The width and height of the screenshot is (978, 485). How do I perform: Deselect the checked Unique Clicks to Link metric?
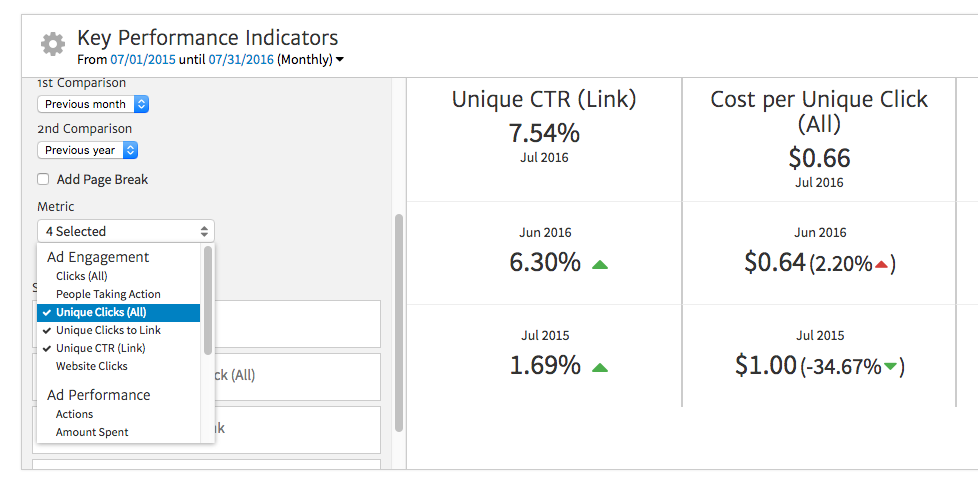tap(108, 330)
